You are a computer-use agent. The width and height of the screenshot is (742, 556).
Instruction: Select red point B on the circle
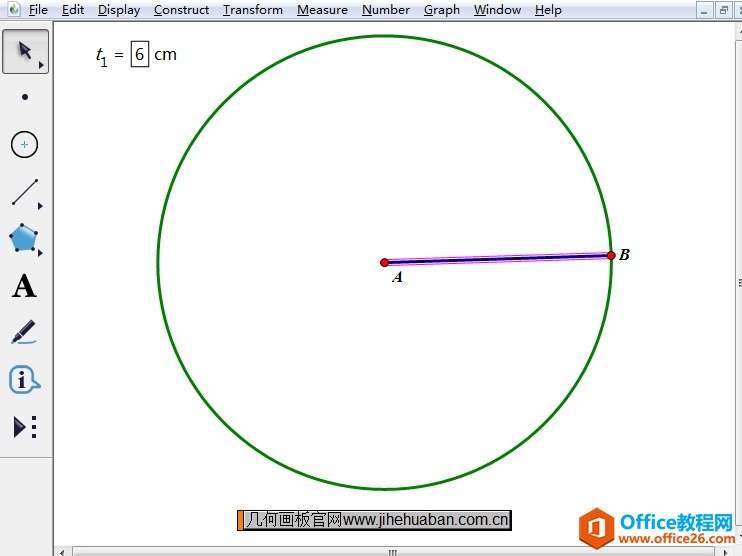tap(611, 256)
